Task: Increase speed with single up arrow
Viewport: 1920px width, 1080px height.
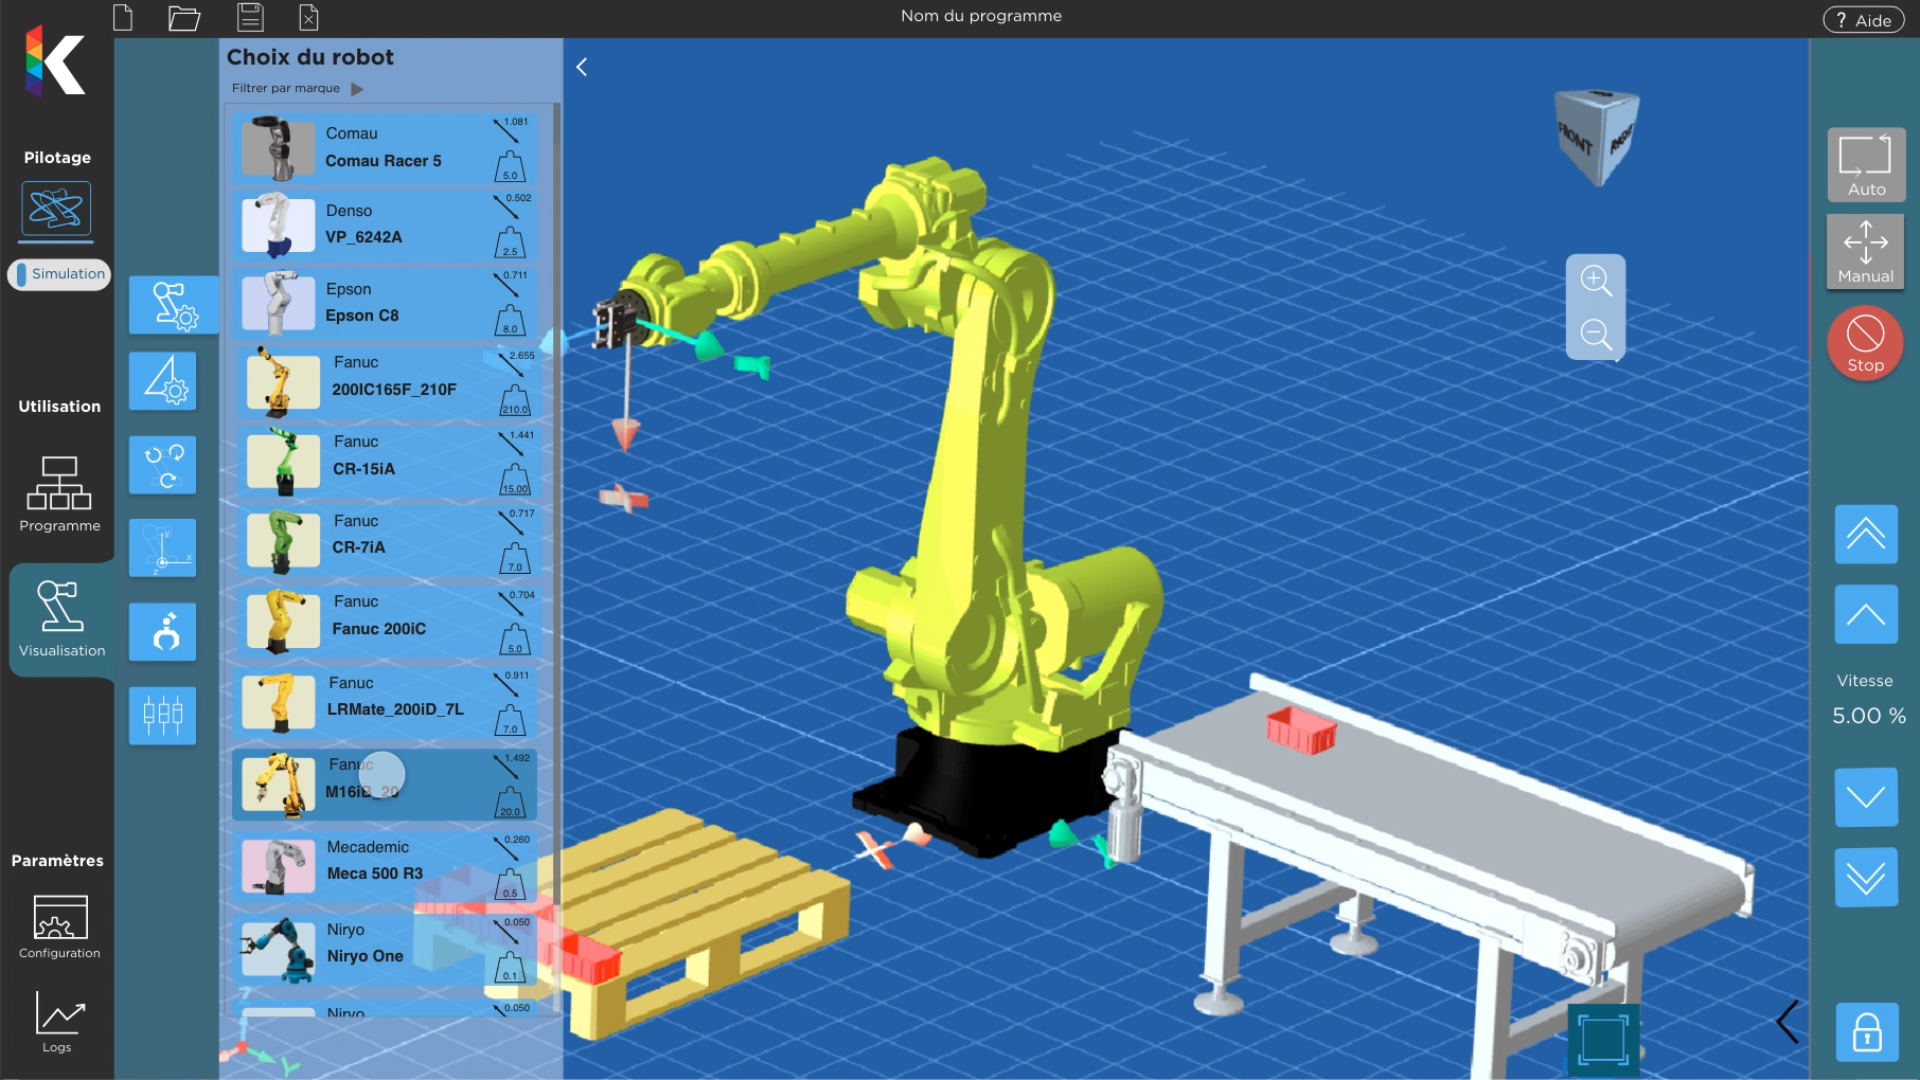Action: point(1866,614)
